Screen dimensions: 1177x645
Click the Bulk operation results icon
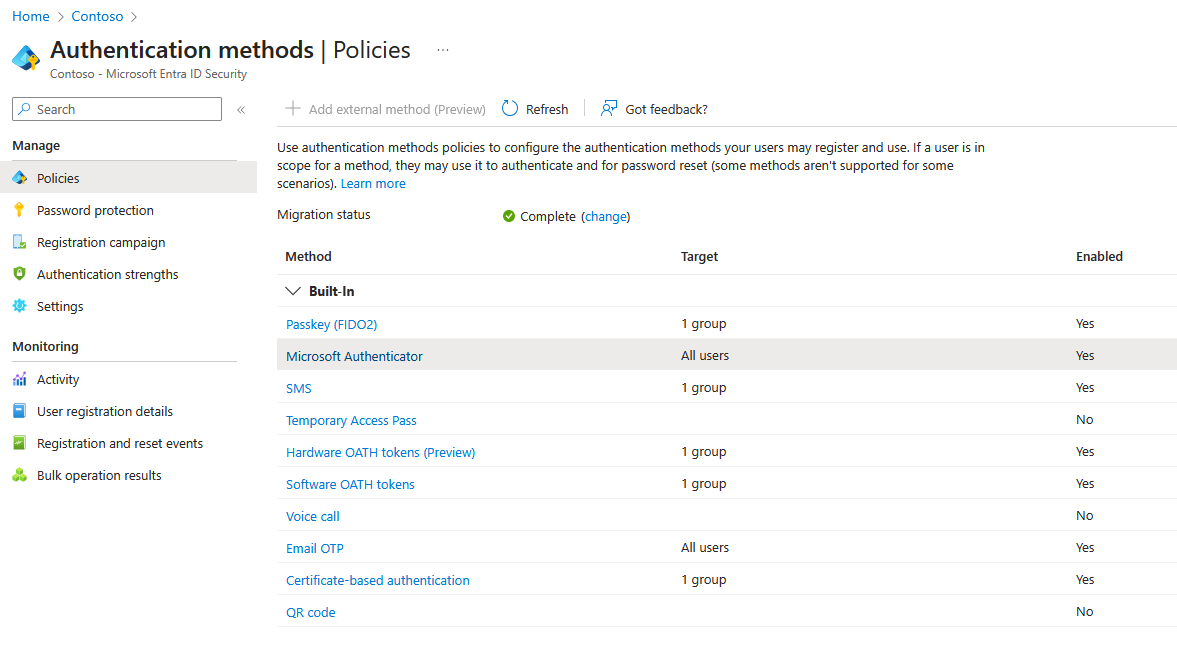19,475
